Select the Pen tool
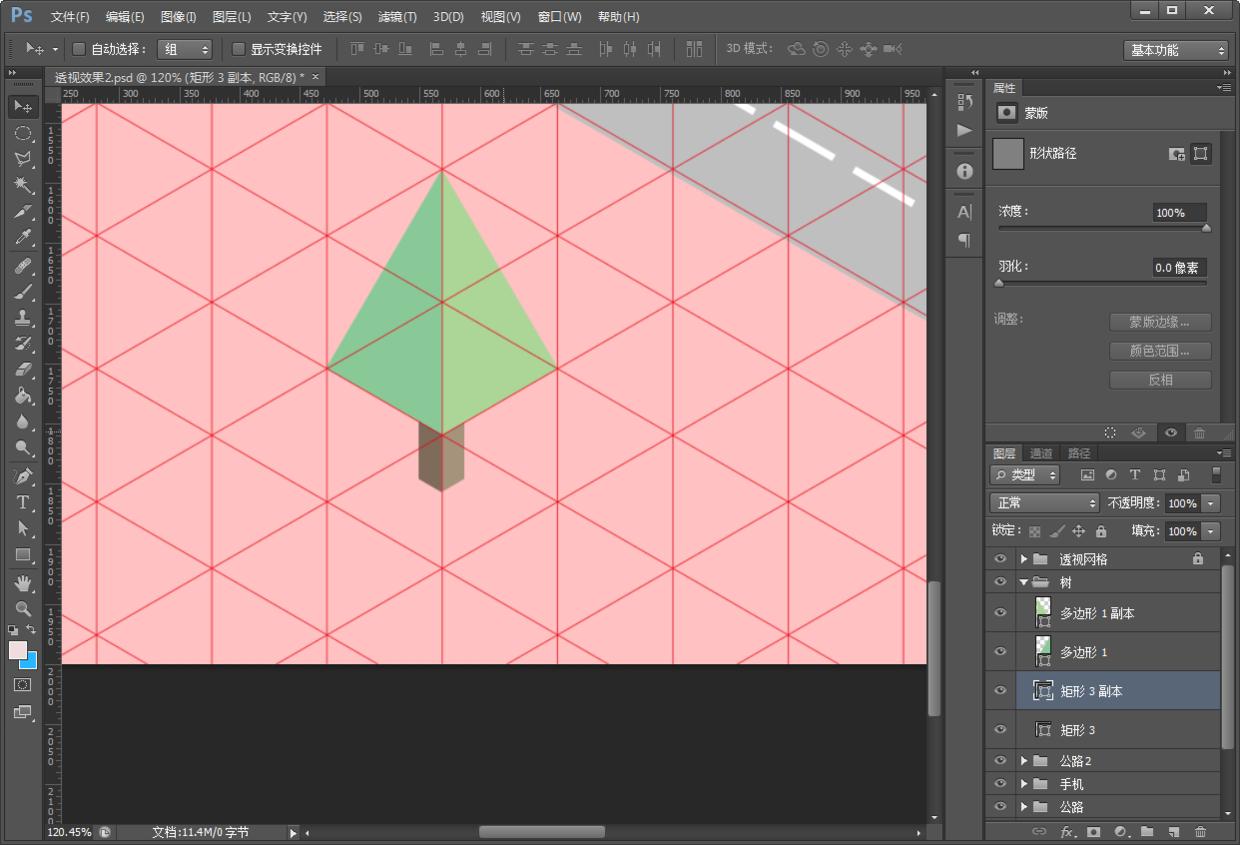The image size is (1240, 845). click(23, 476)
